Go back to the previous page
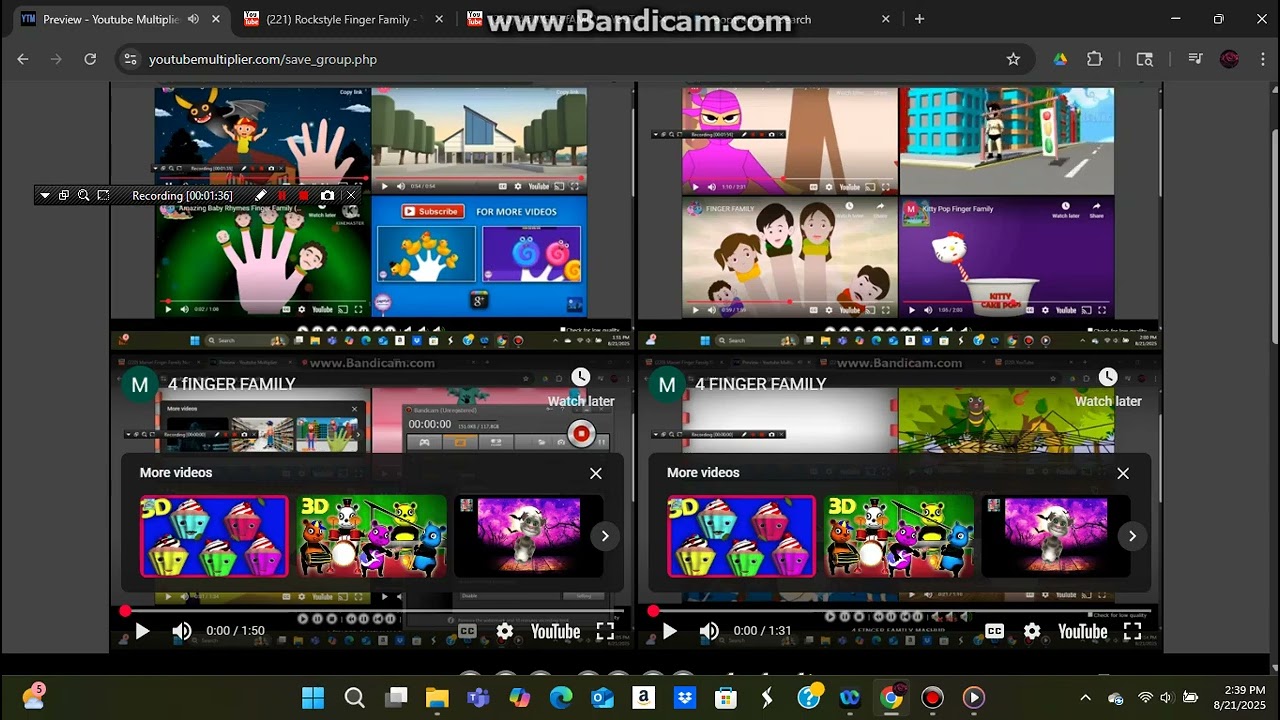 pos(23,59)
